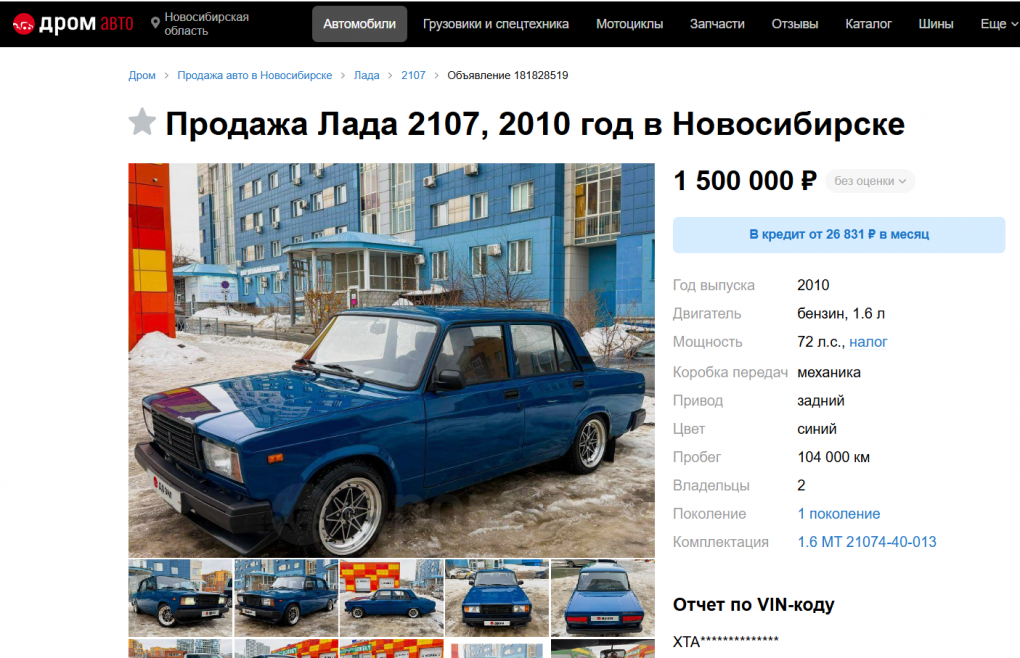Expand the без оценки price rating dropdown
Viewport: 1020px width, 658px height.
coord(870,181)
